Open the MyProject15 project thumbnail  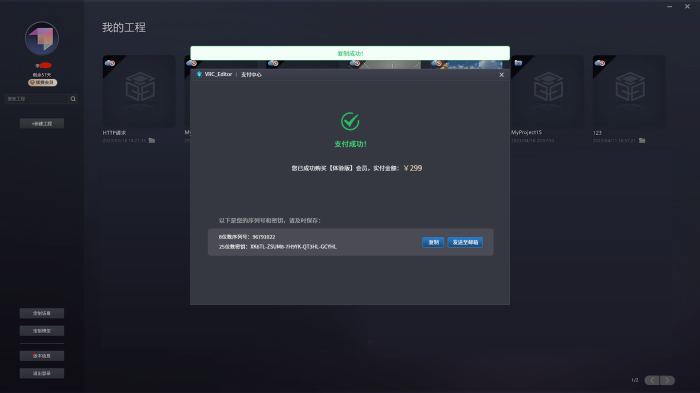tap(547, 91)
